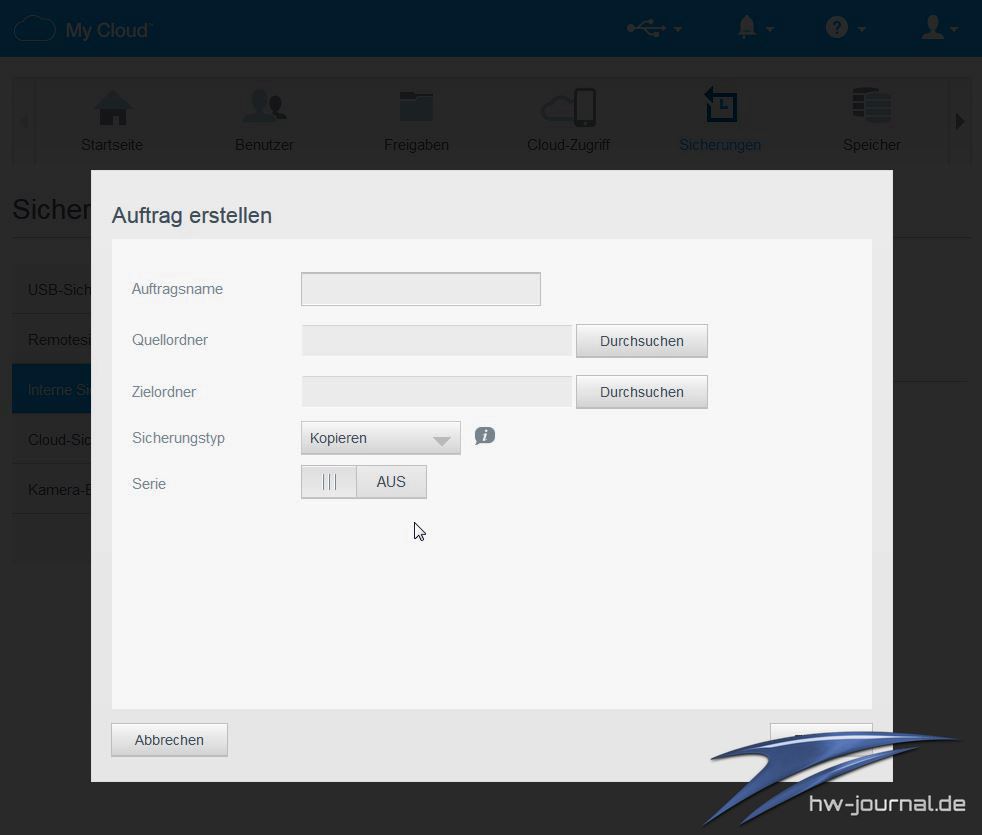Toggle the Serie switch from AUS
Viewport: 982px width, 835px height.
tap(364, 482)
